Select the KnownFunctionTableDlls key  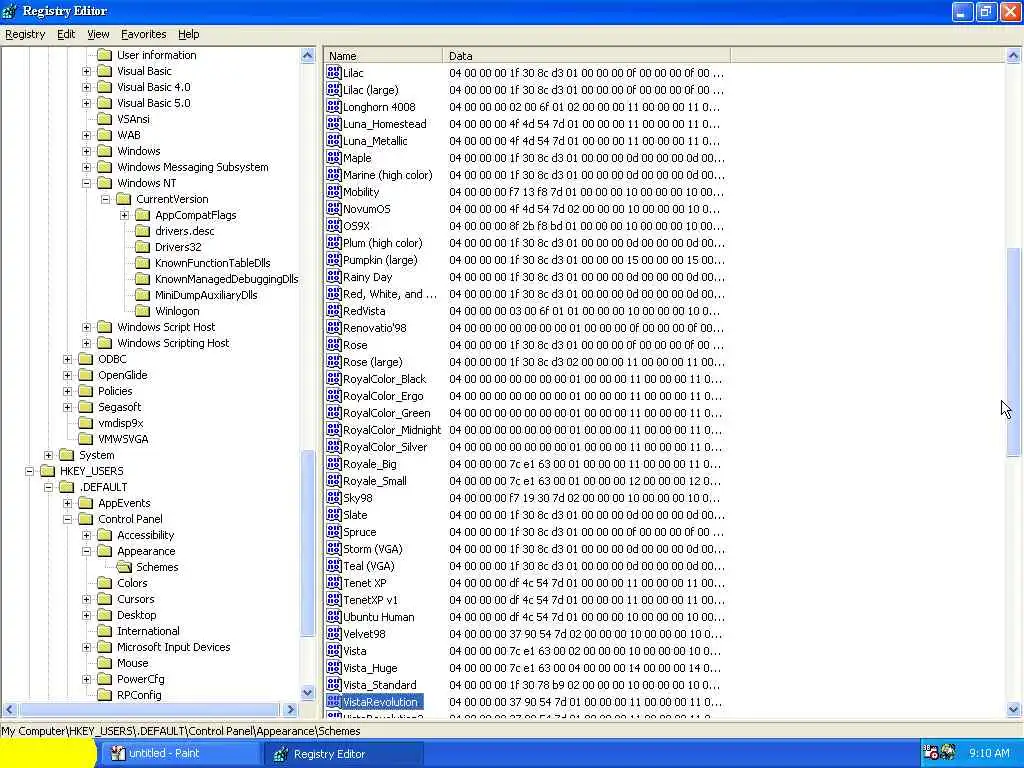pyautogui.click(x=212, y=263)
